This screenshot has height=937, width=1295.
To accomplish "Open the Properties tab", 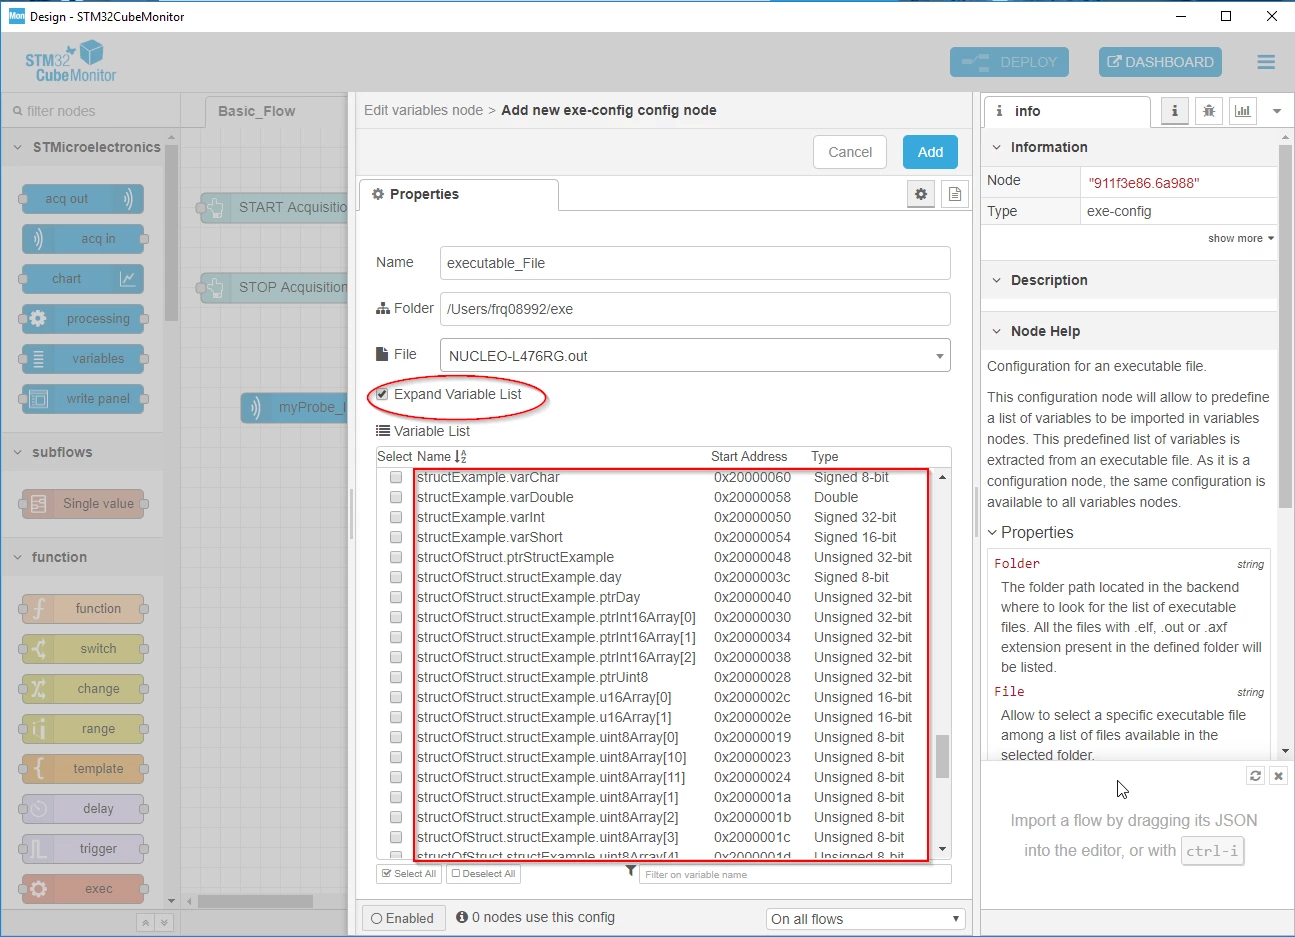I will (x=458, y=194).
